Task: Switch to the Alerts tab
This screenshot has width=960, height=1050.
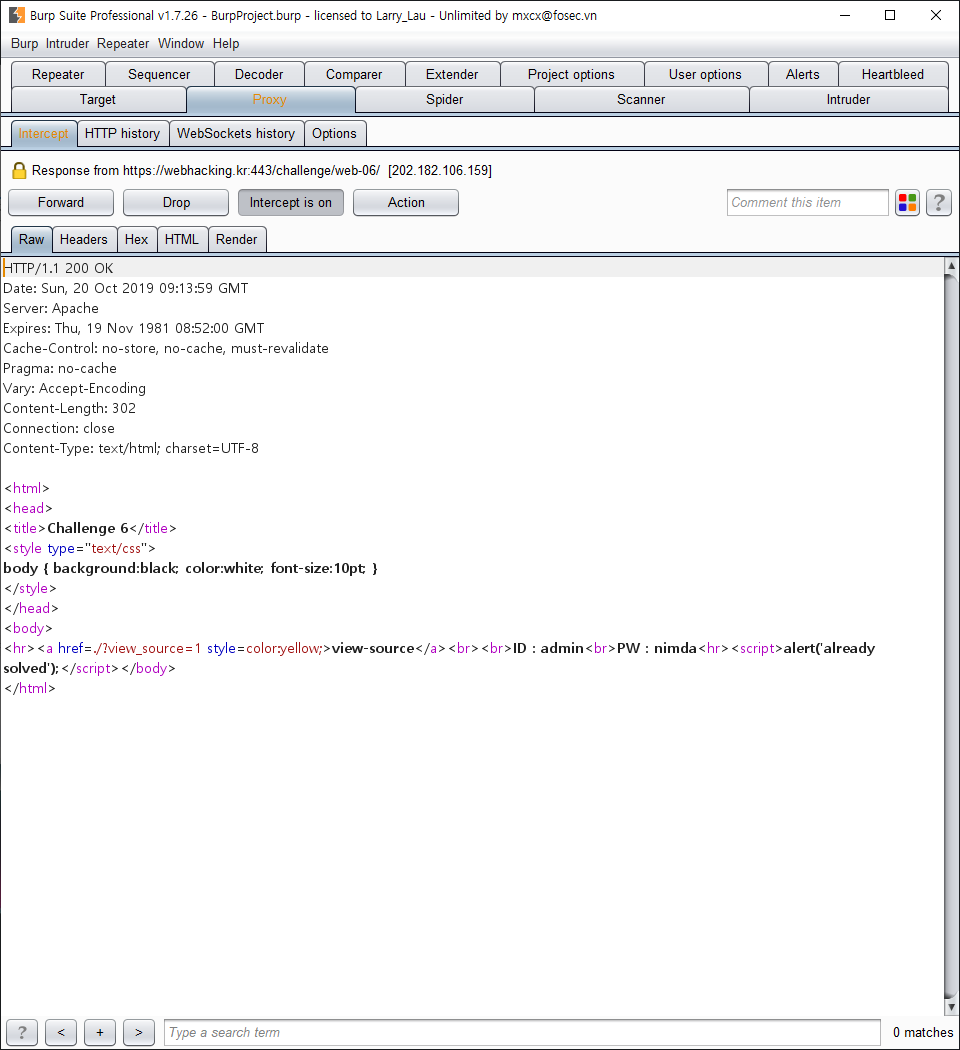Action: pos(803,74)
